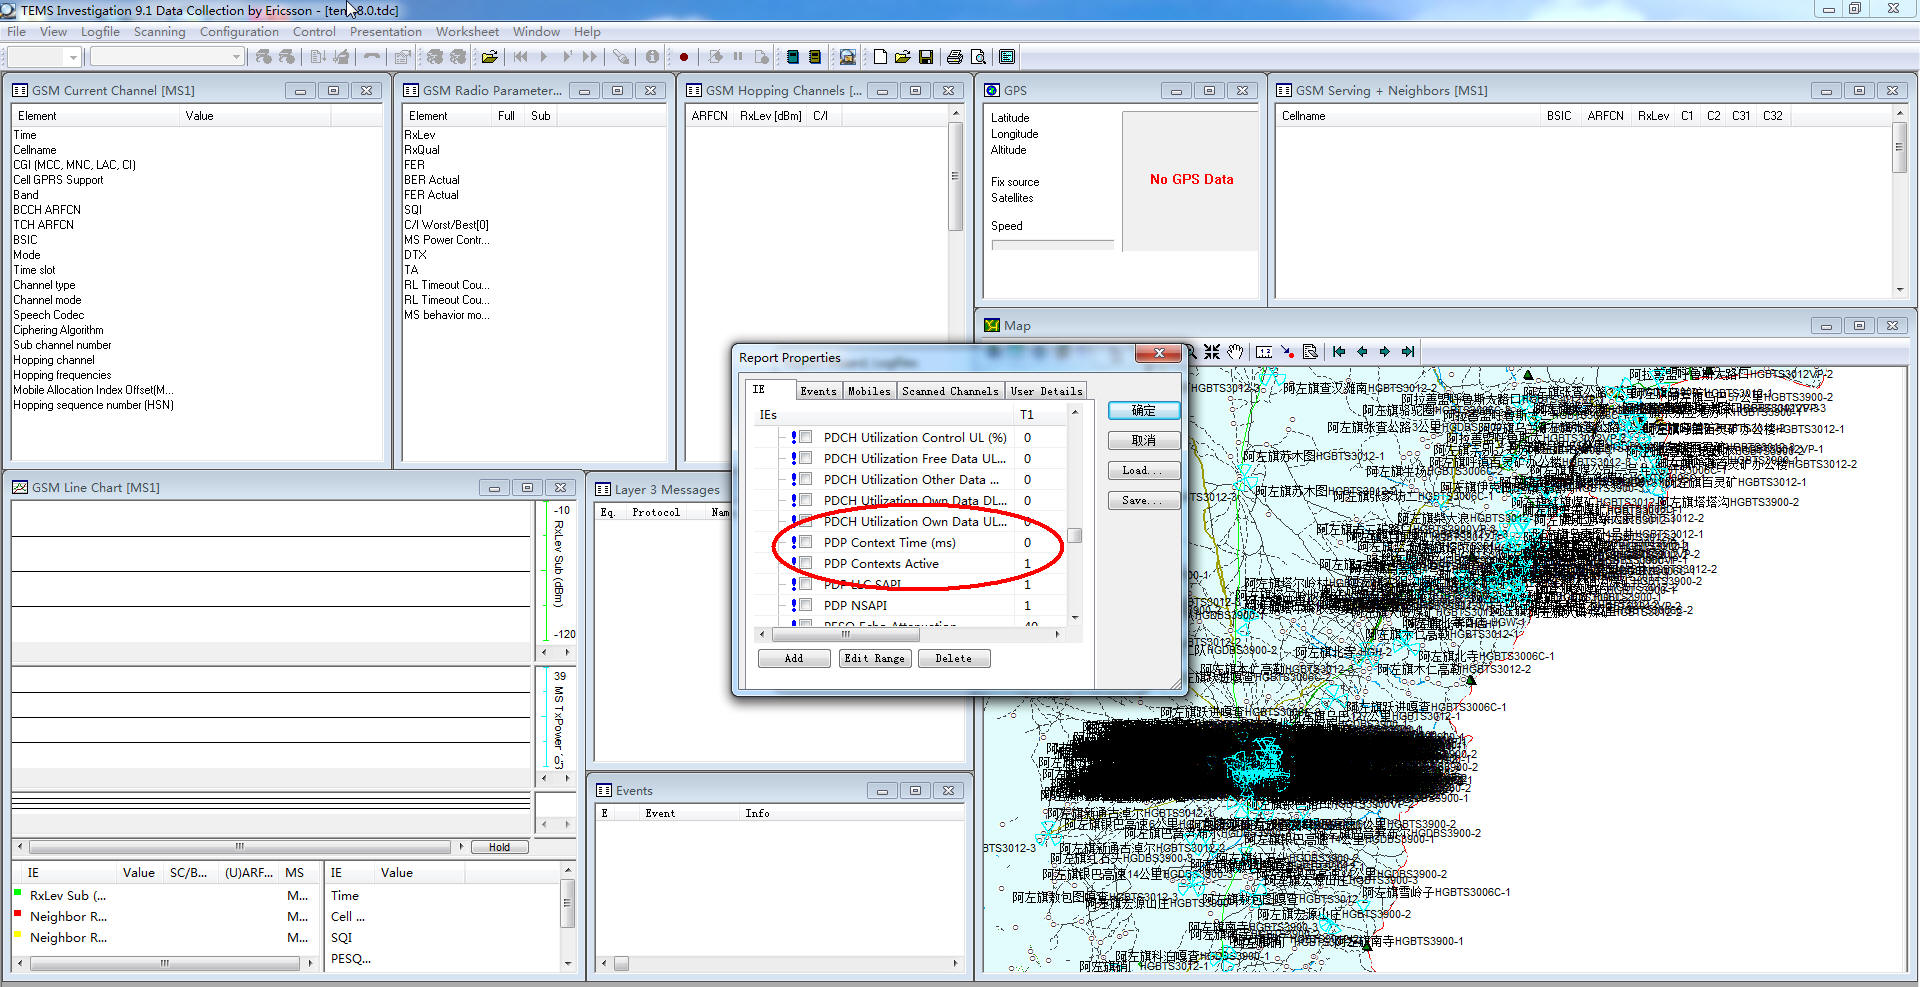Click the fast forward logfile icon
1920x987 pixels.
590,57
